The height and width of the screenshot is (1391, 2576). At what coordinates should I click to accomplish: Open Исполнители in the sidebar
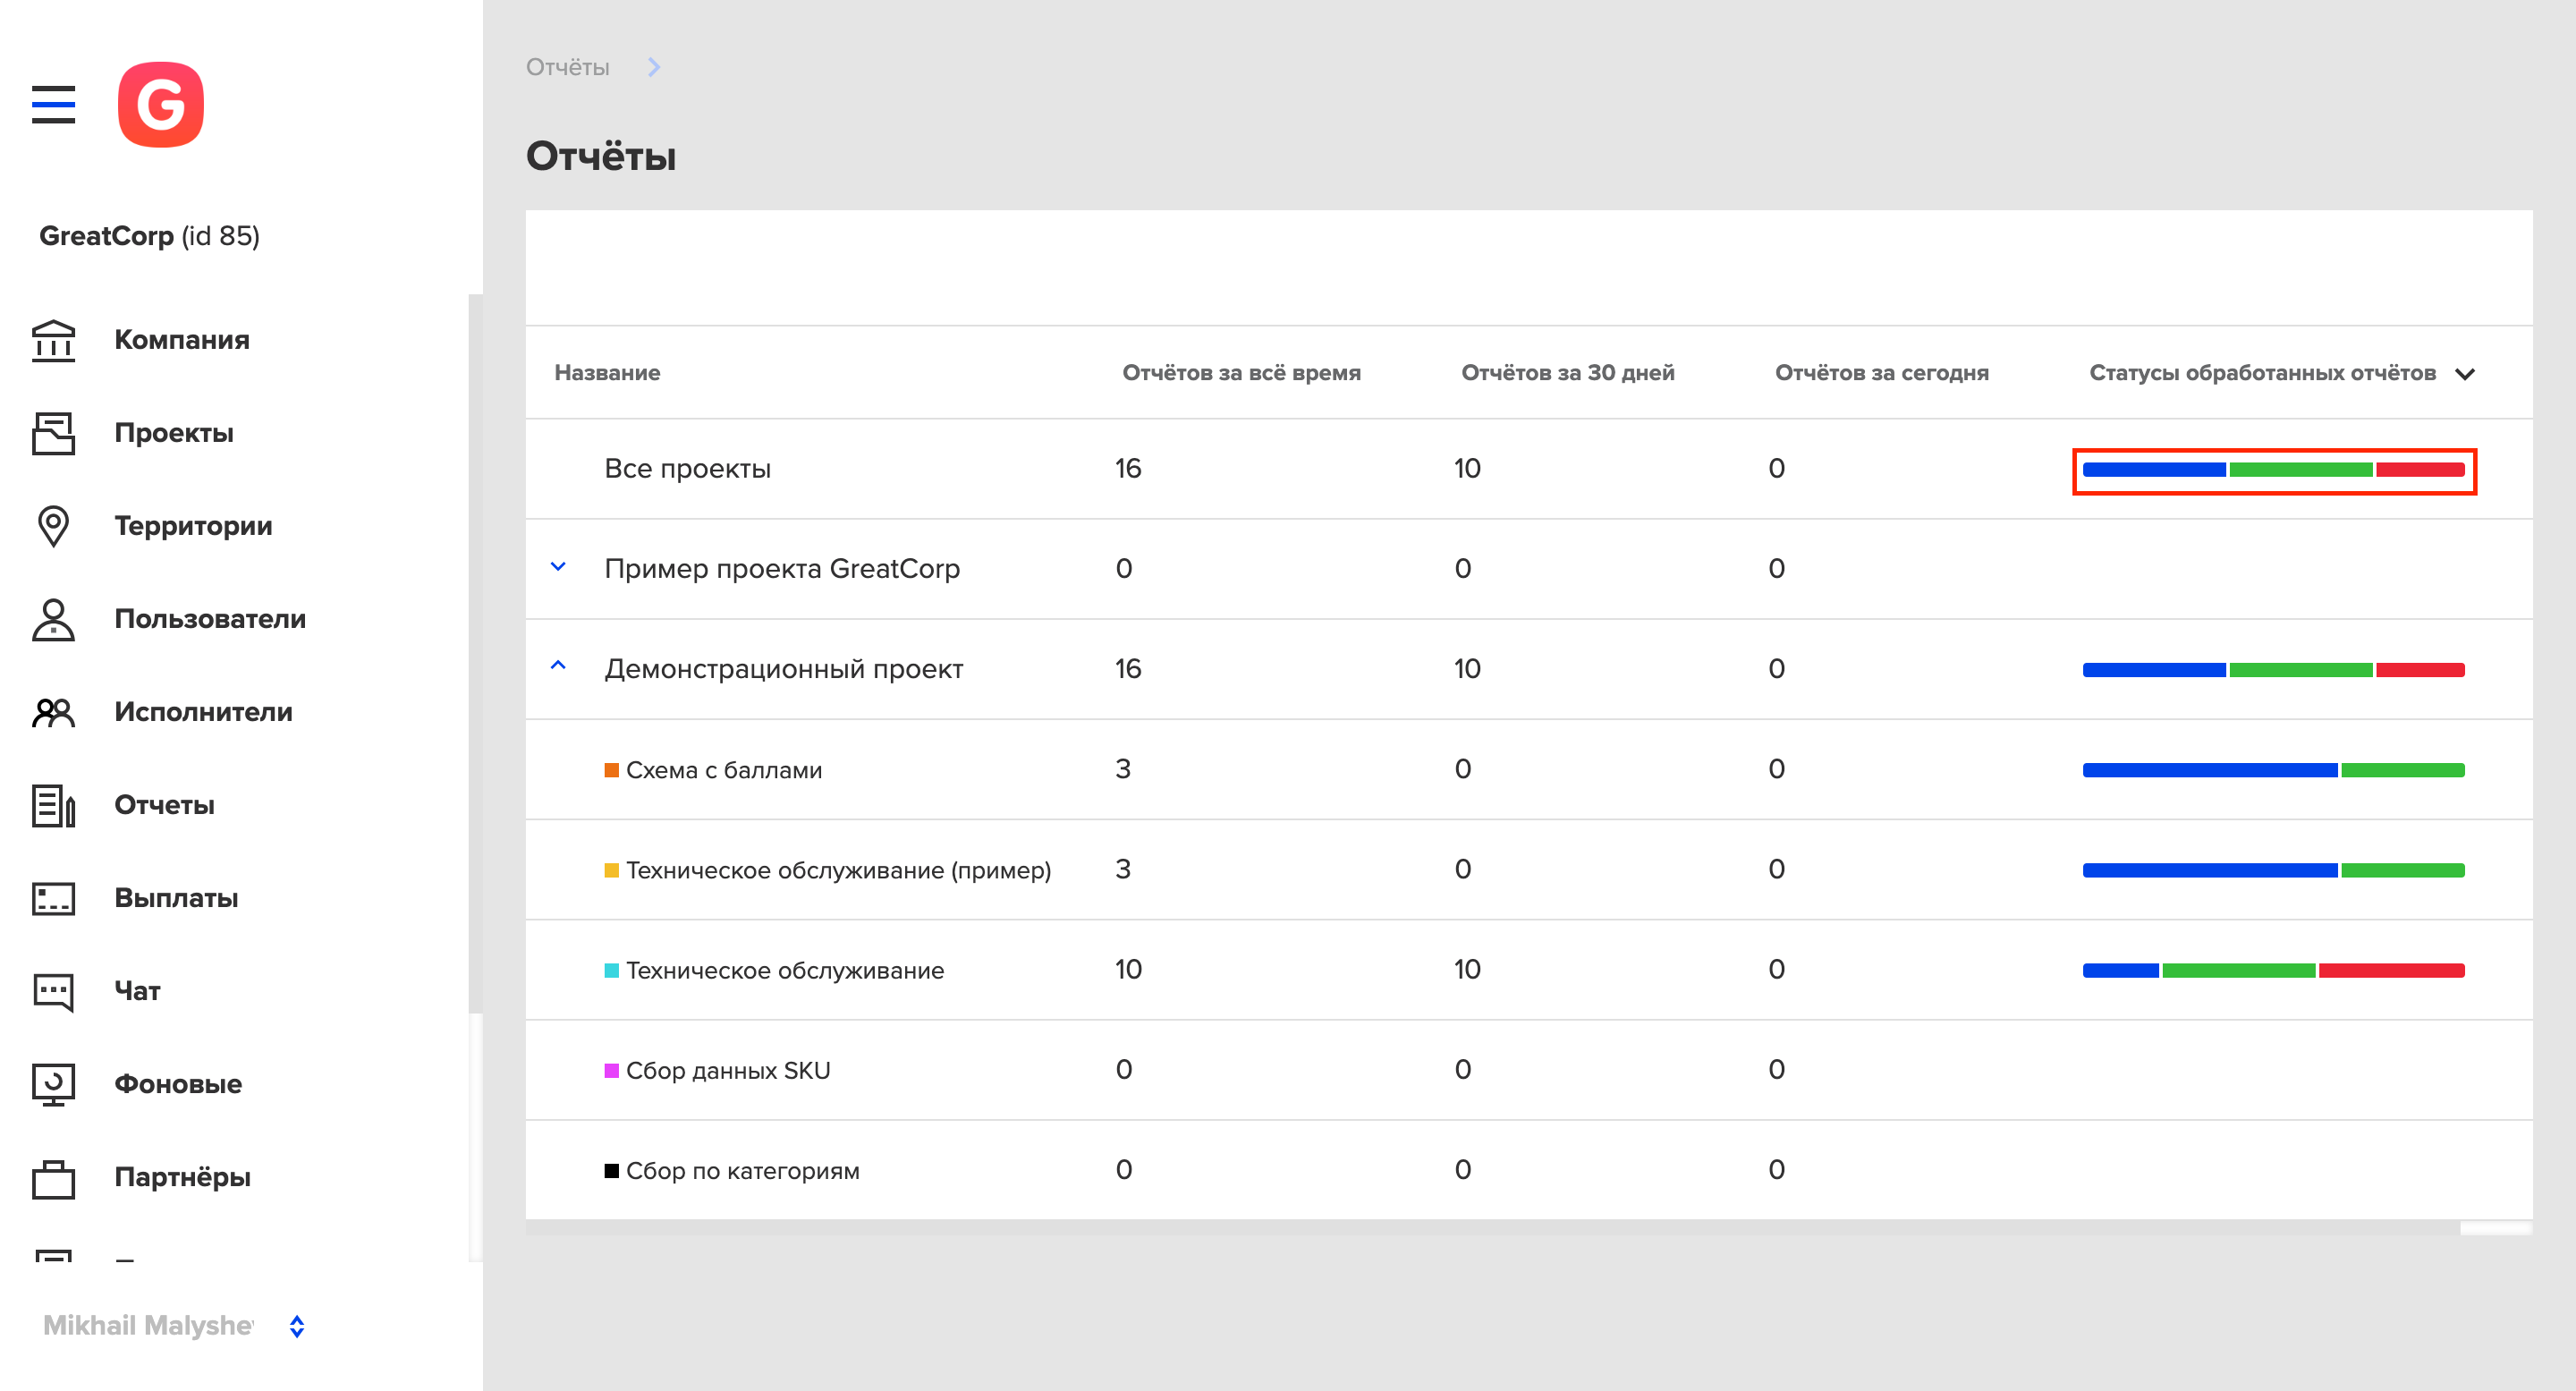click(203, 712)
